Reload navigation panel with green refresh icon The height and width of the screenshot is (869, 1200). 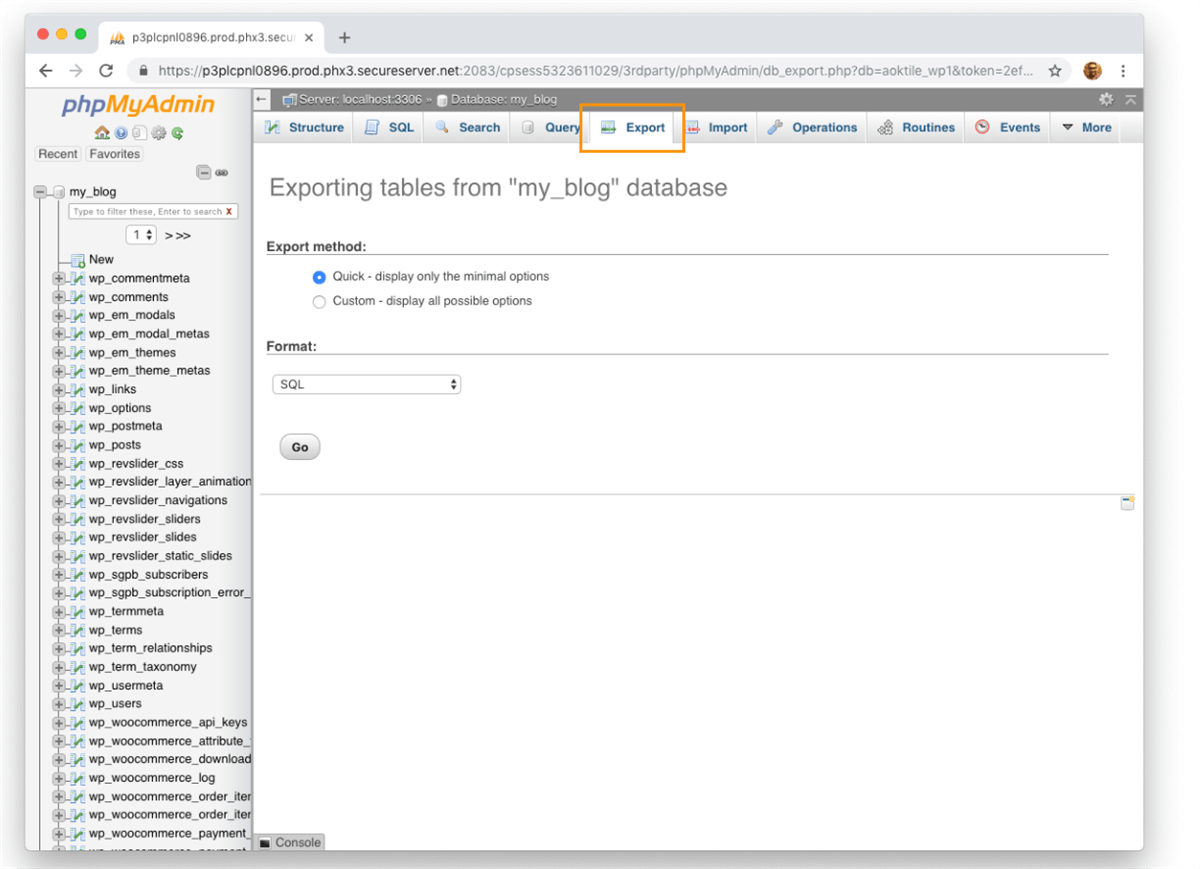[x=178, y=133]
